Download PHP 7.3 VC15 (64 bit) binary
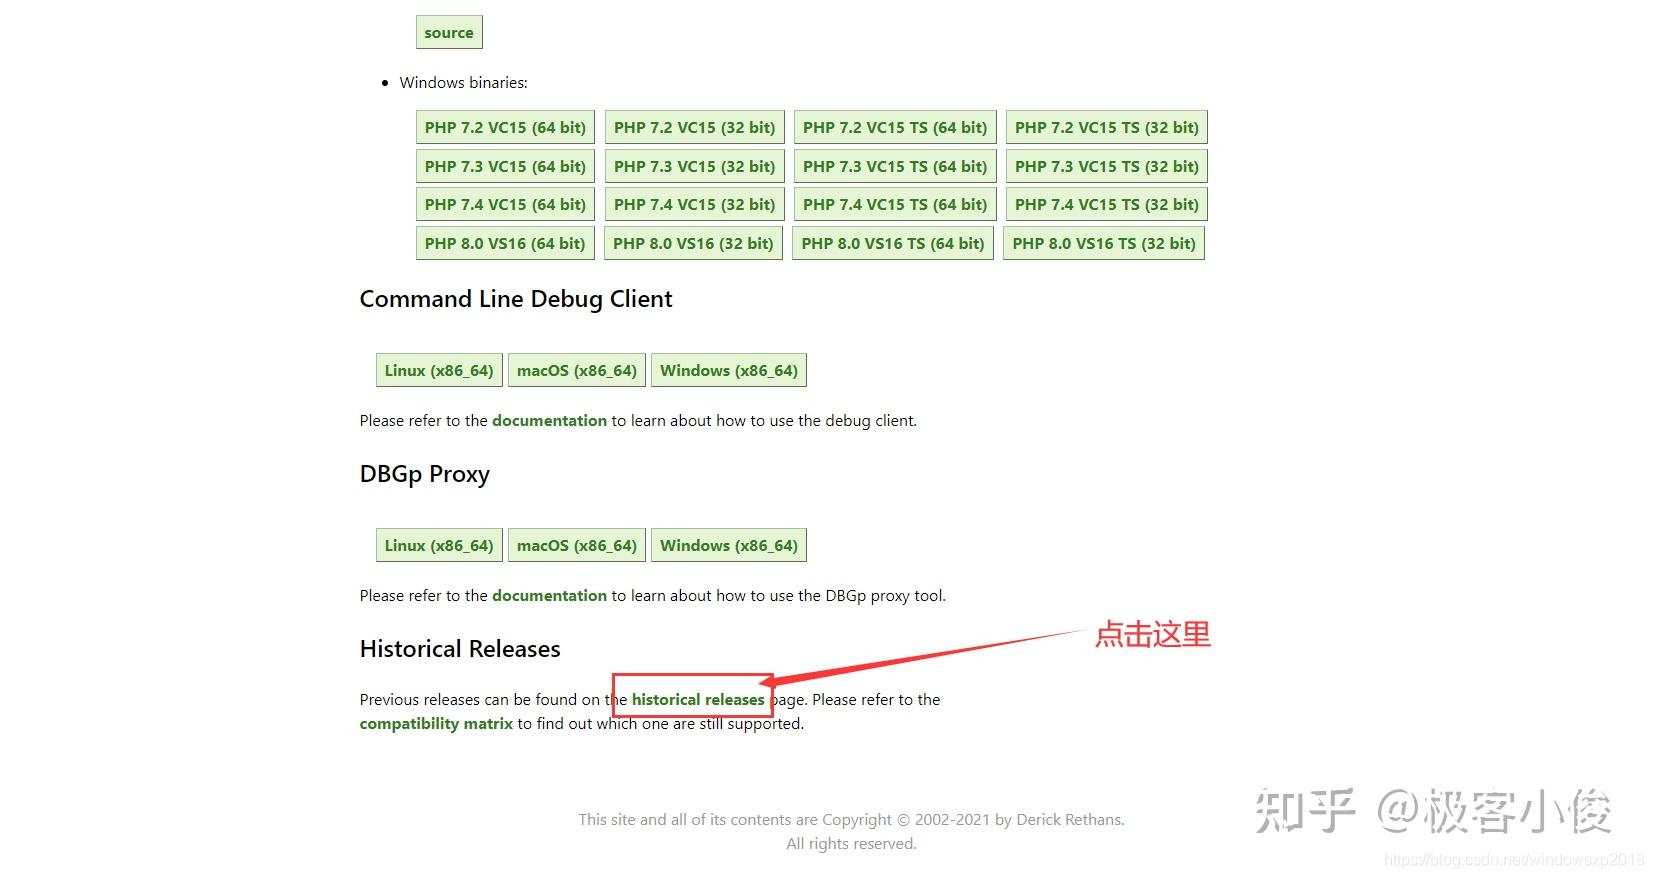 click(x=505, y=166)
